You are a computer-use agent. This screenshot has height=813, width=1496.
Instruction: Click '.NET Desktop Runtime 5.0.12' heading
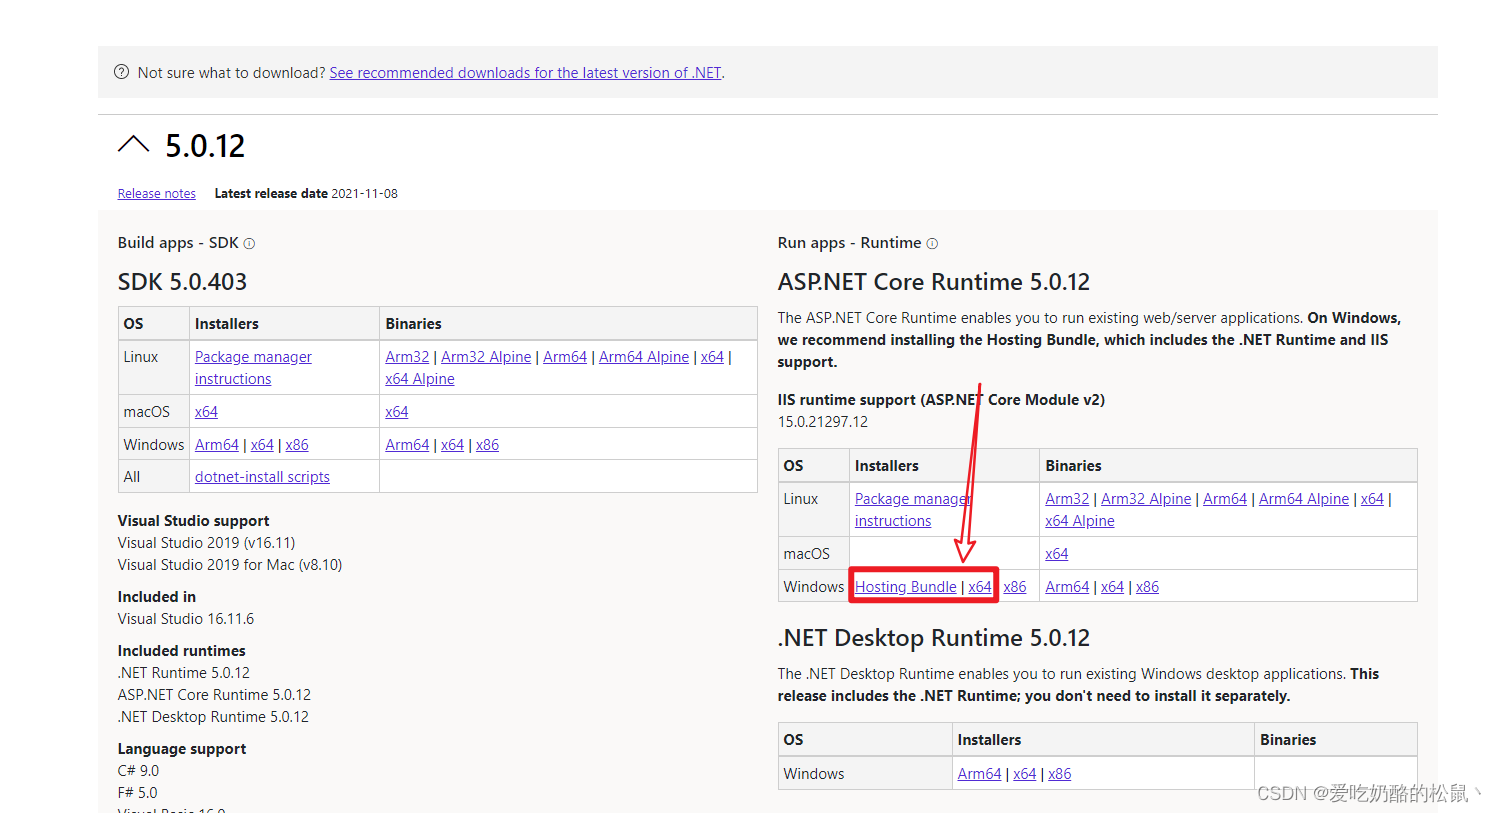coord(933,638)
